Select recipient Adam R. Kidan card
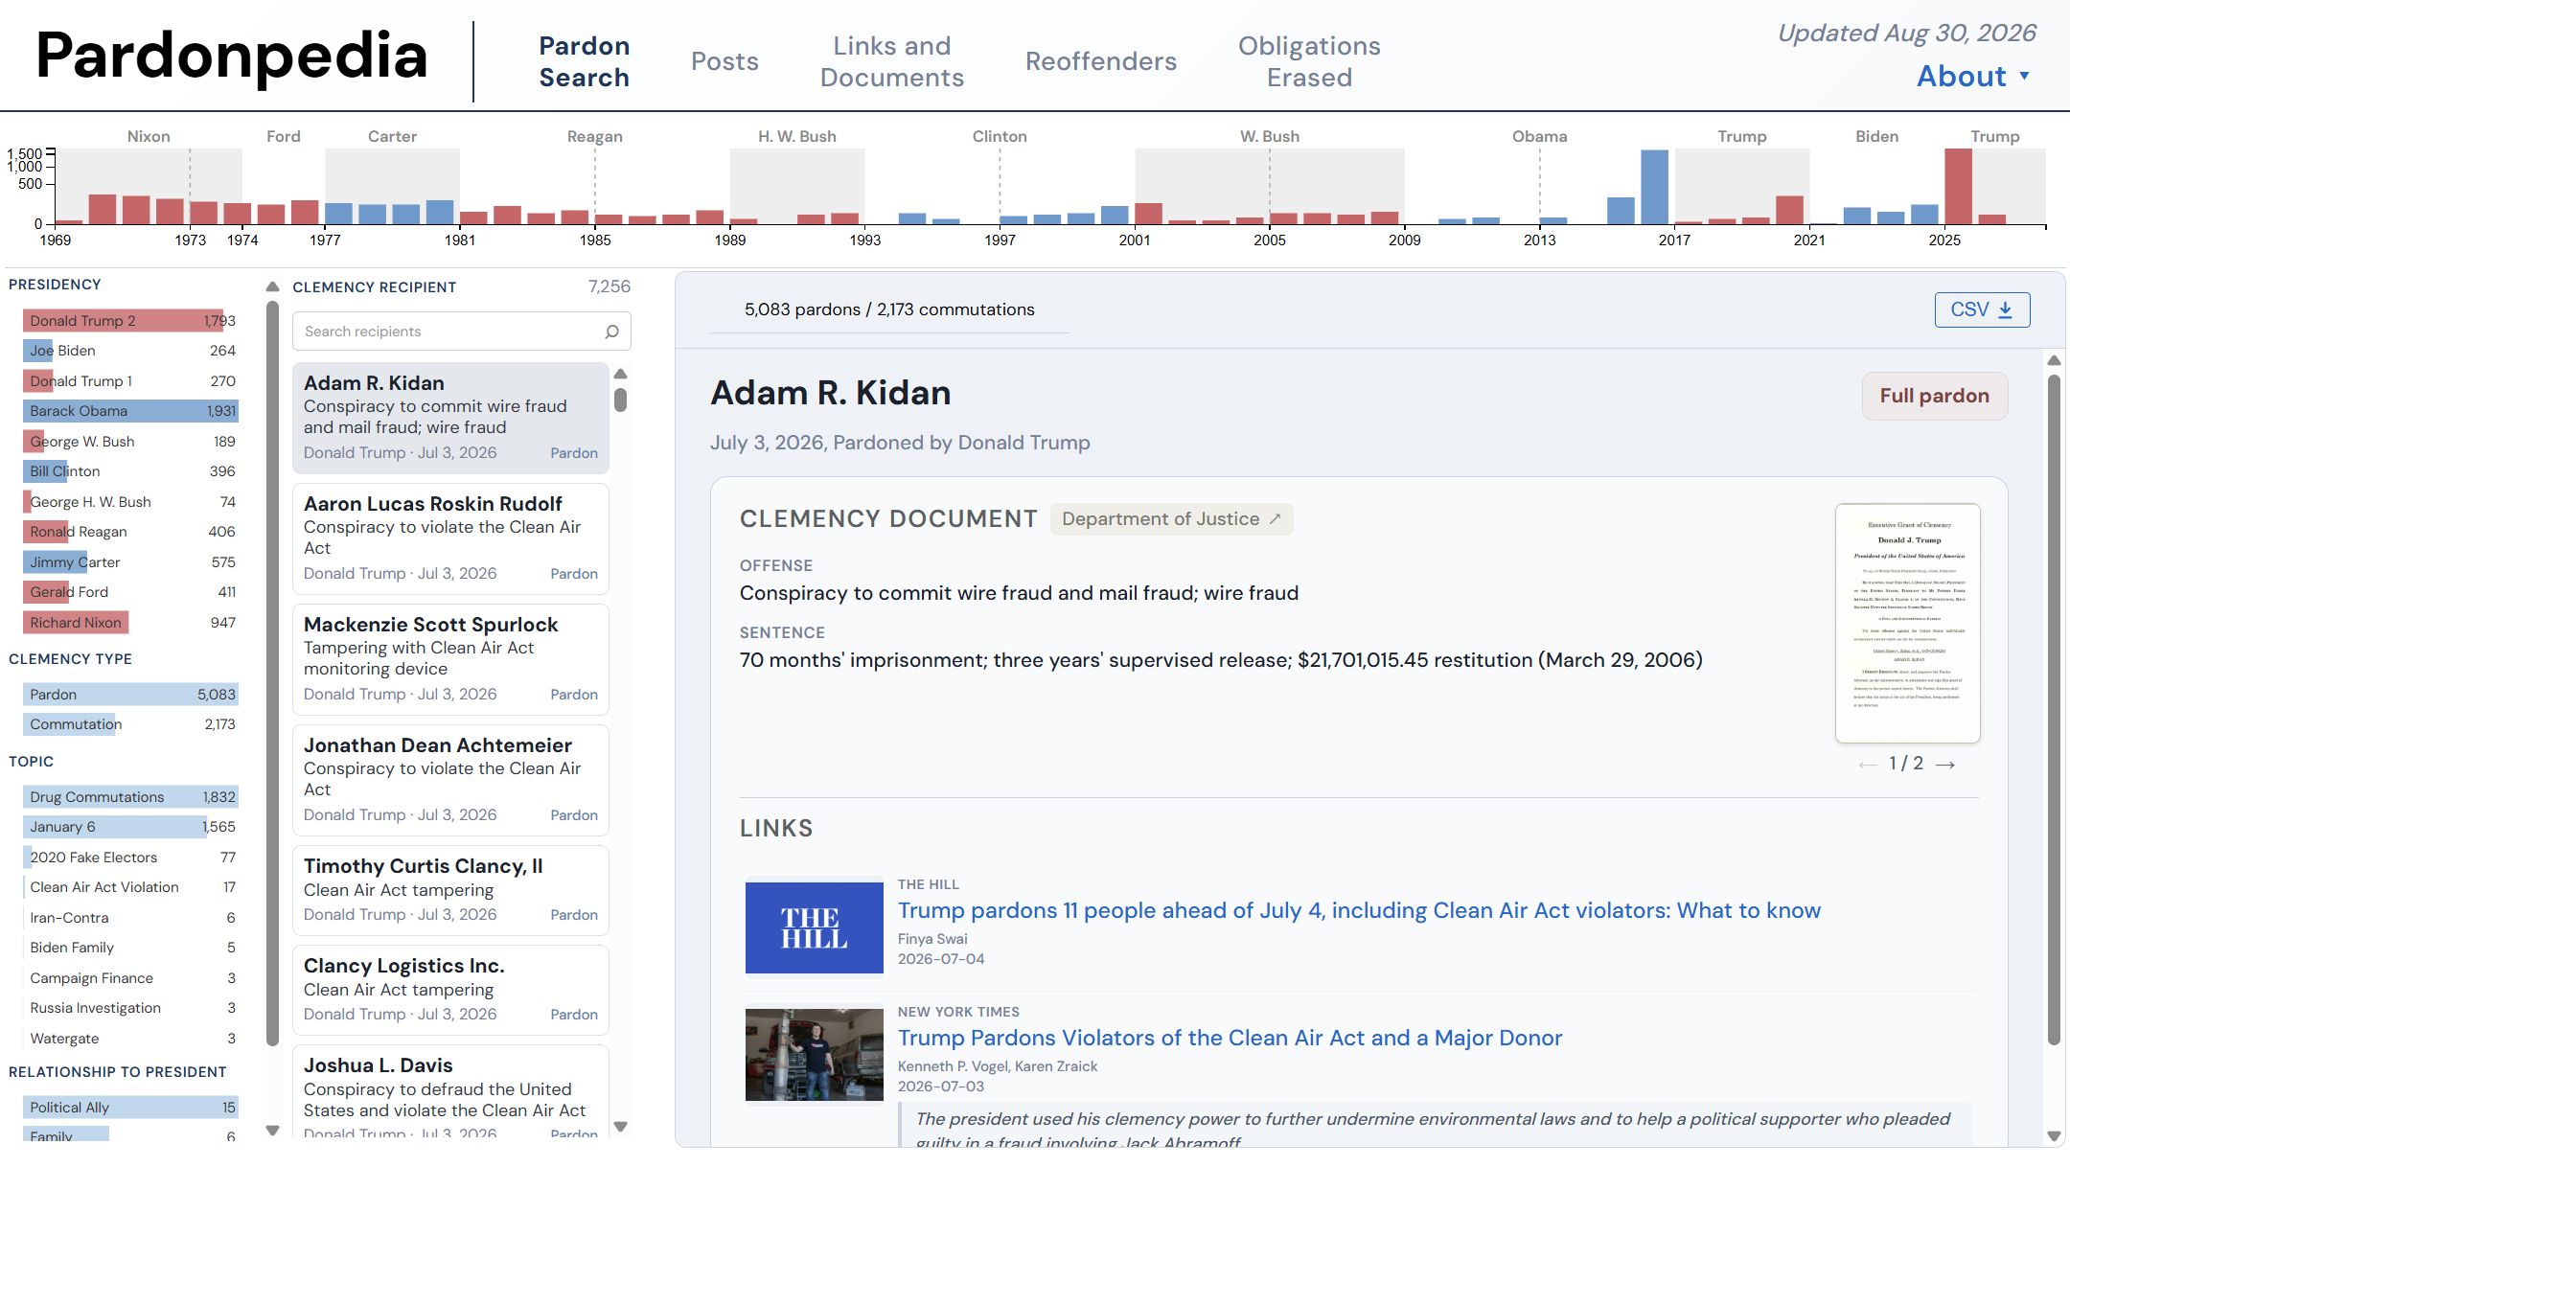This screenshot has height=1304, width=2576. (x=450, y=418)
